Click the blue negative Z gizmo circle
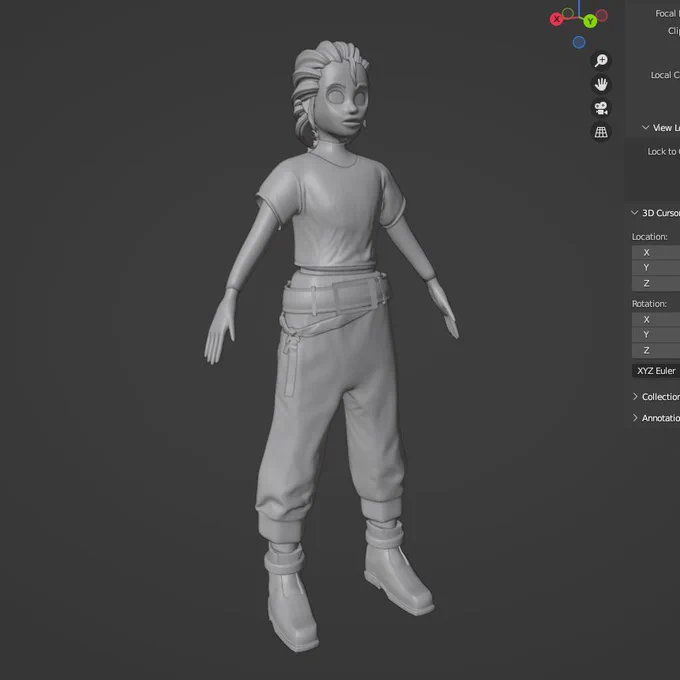 click(579, 42)
